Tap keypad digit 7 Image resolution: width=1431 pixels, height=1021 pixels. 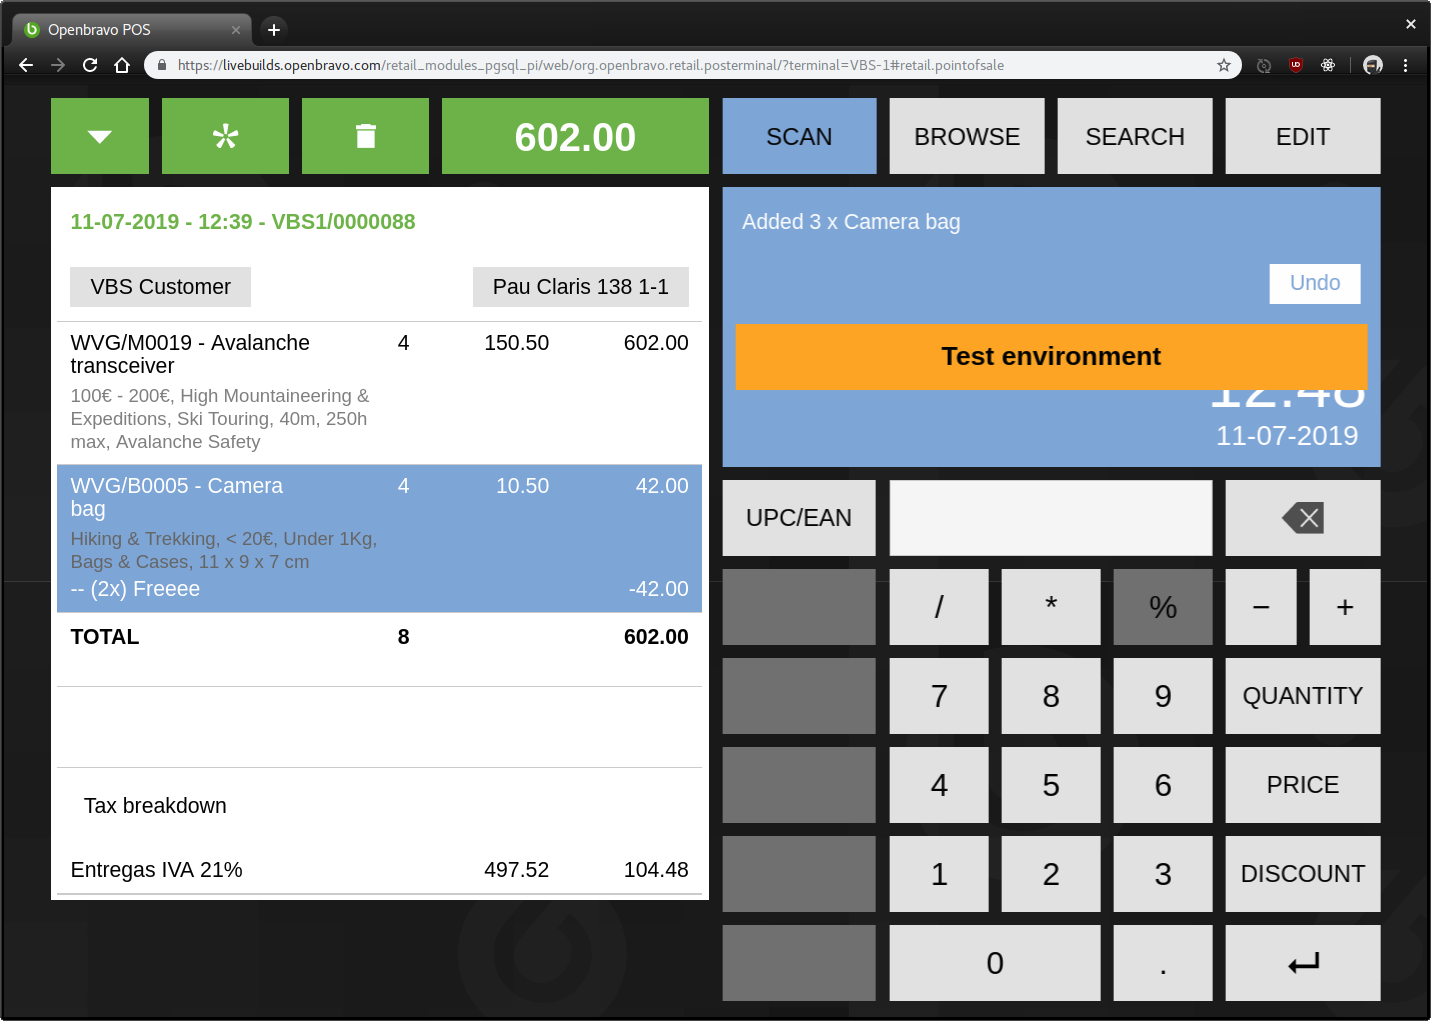pyautogui.click(x=939, y=696)
